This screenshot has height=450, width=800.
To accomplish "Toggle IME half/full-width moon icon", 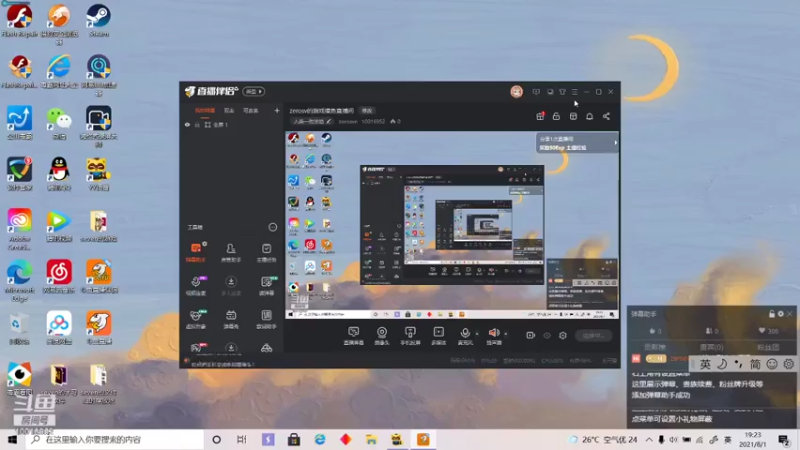I will pyautogui.click(x=722, y=364).
